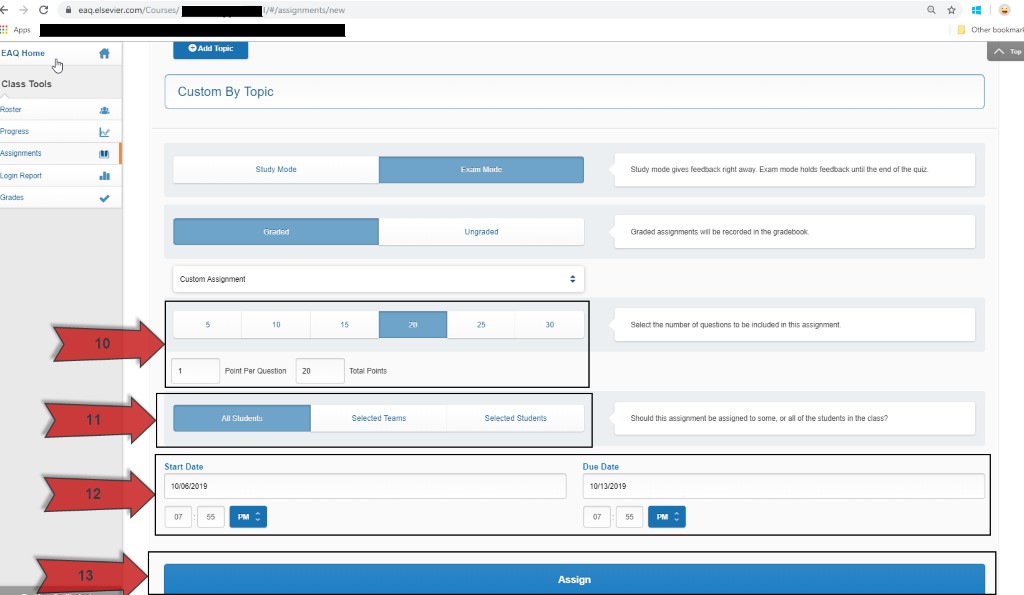Viewport: 1024px width, 595px height.
Task: Assign to Selected Students instead of all
Action: coord(516,418)
